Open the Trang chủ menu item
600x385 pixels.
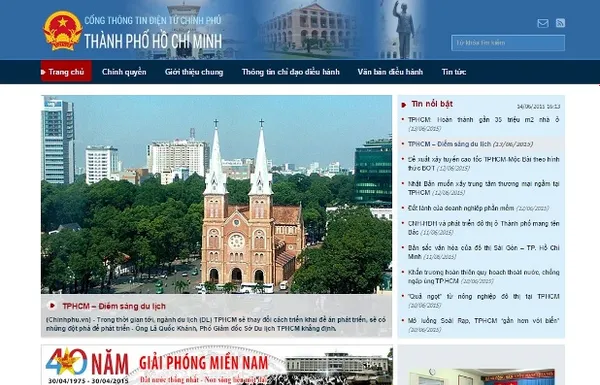[66, 72]
